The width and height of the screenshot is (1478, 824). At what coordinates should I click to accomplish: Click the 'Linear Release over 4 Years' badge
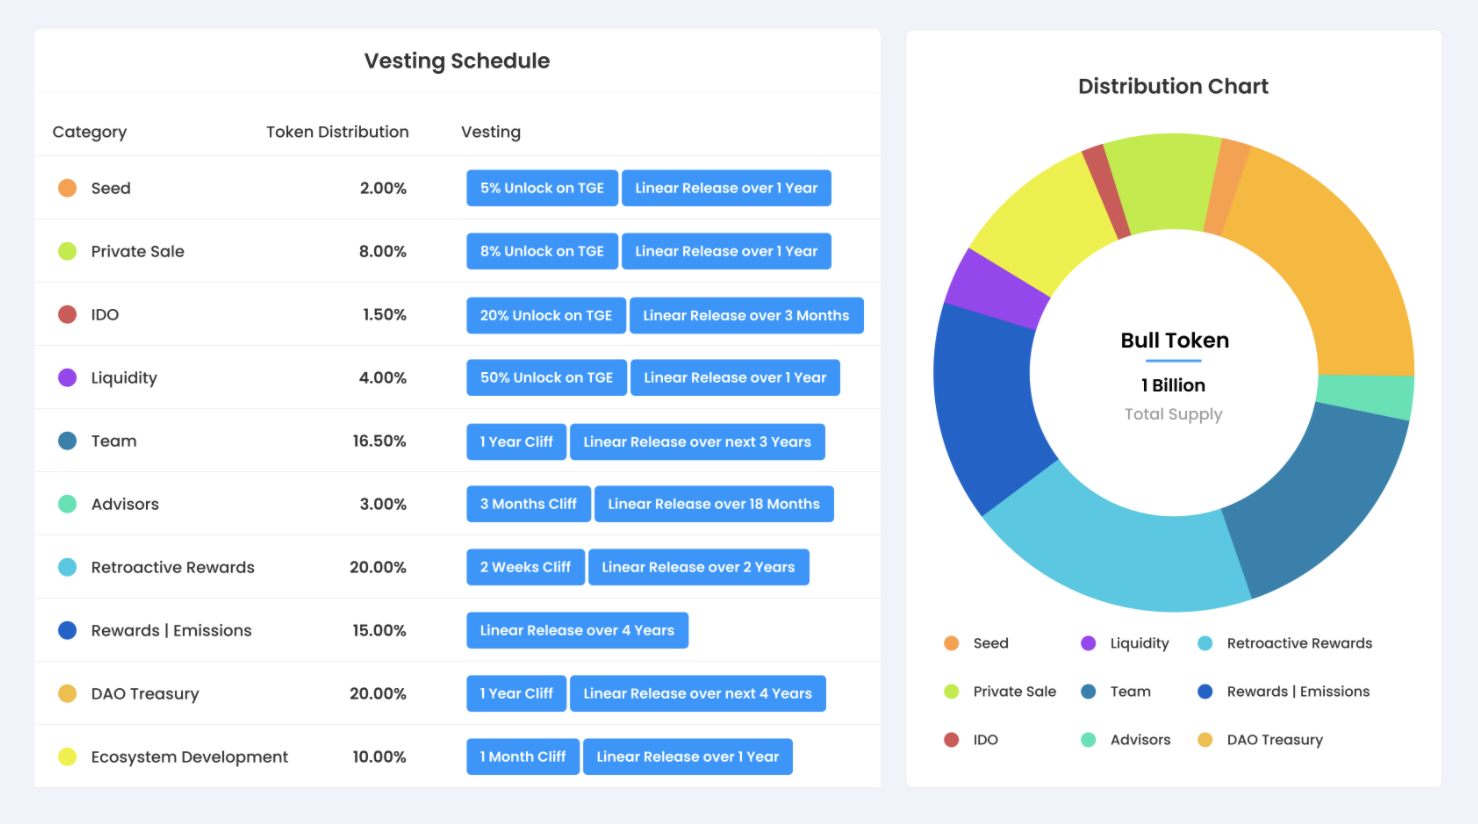pyautogui.click(x=577, y=630)
